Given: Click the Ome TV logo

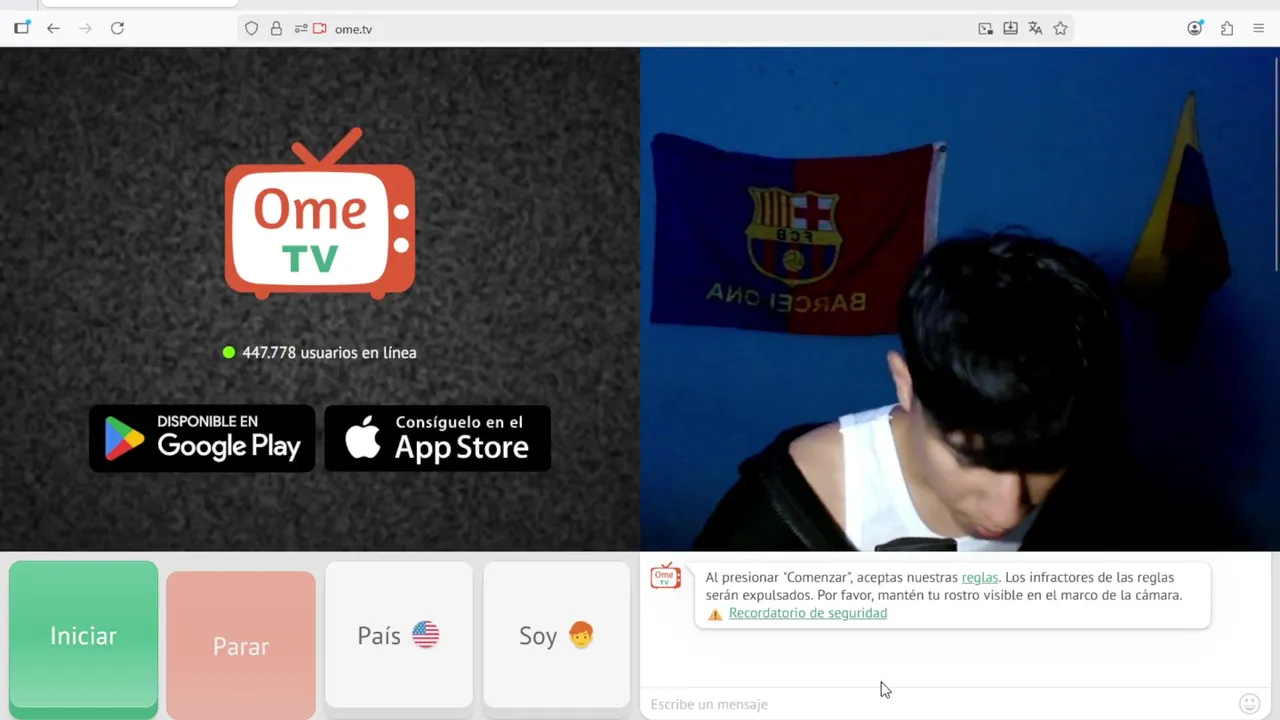Looking at the screenshot, I should coord(320,214).
